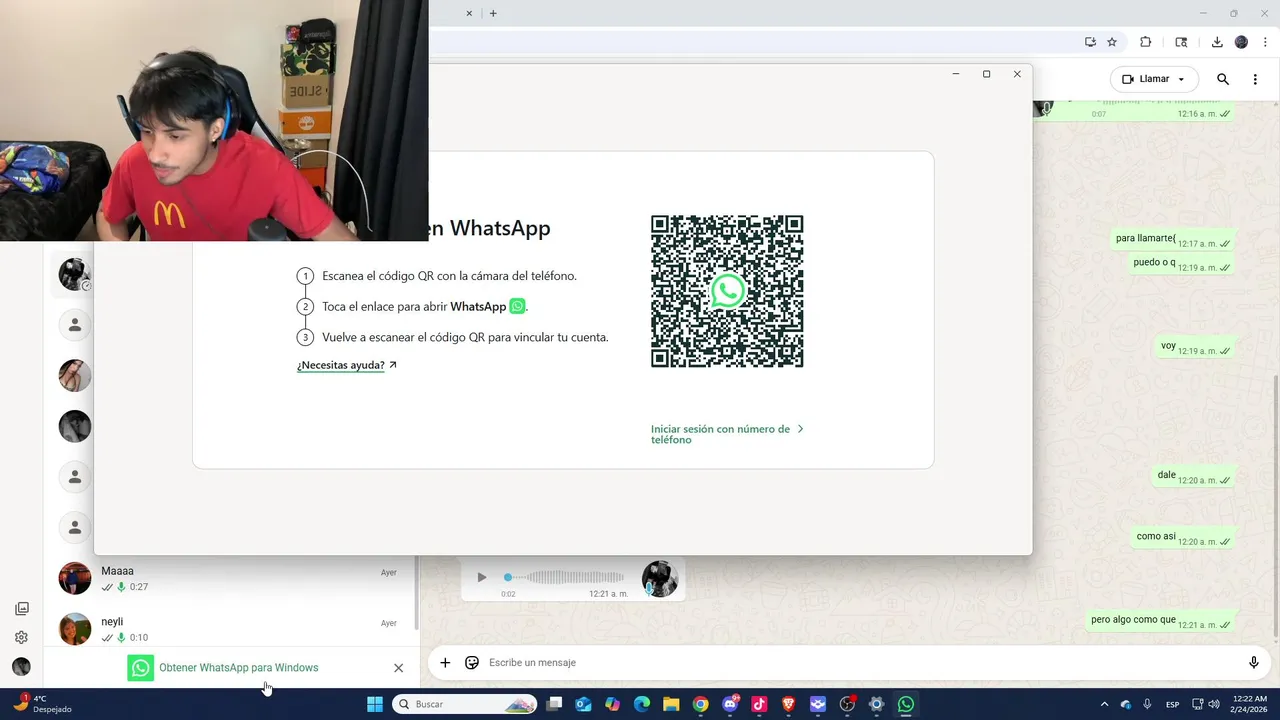Click the sender avatar on voice message
This screenshot has width=1280, height=720.
(660, 578)
